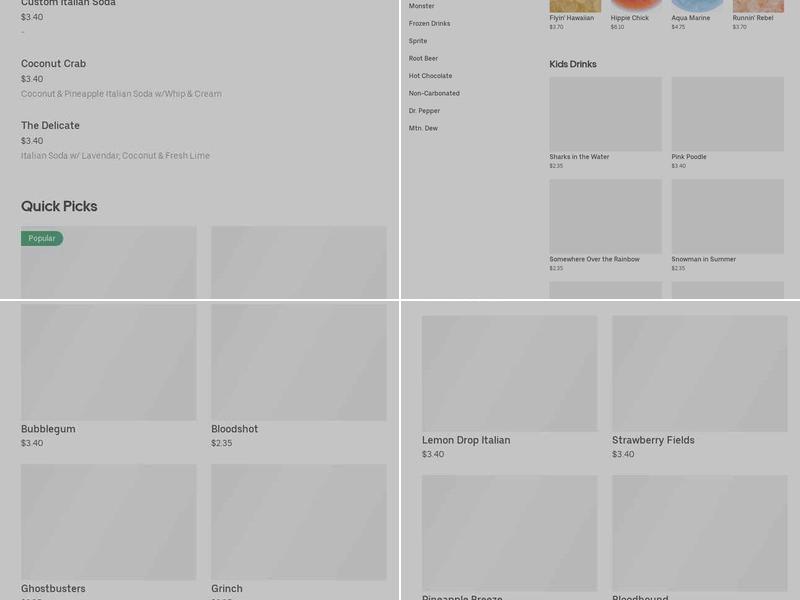Open the Sharks in the Water card
Image resolution: width=800 pixels, height=600 pixels.
(605, 115)
